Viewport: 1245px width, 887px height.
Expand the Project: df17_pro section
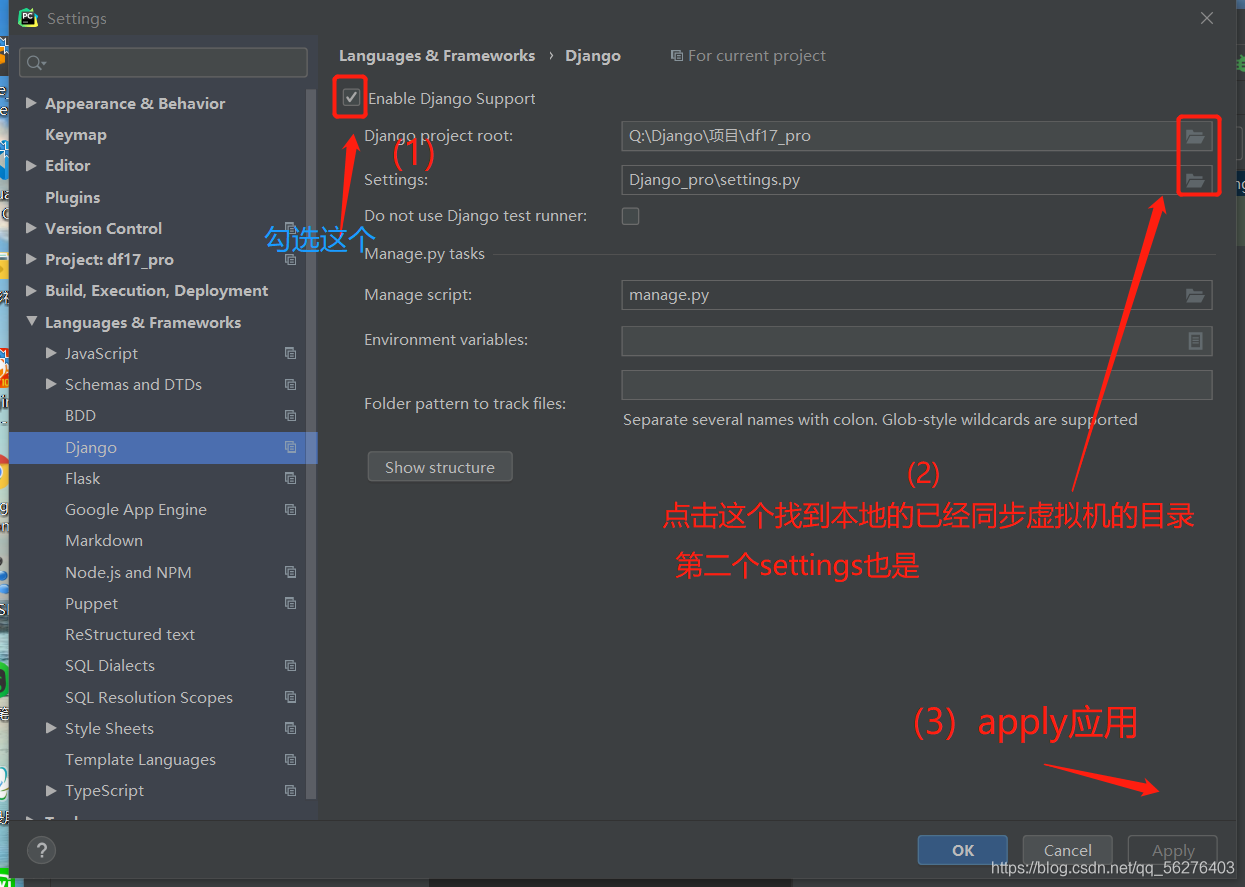pyautogui.click(x=31, y=259)
